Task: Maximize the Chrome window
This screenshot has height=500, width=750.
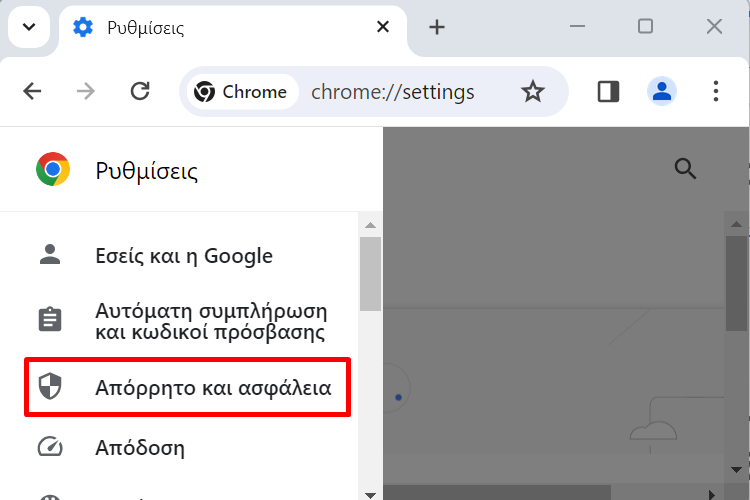Action: (645, 26)
